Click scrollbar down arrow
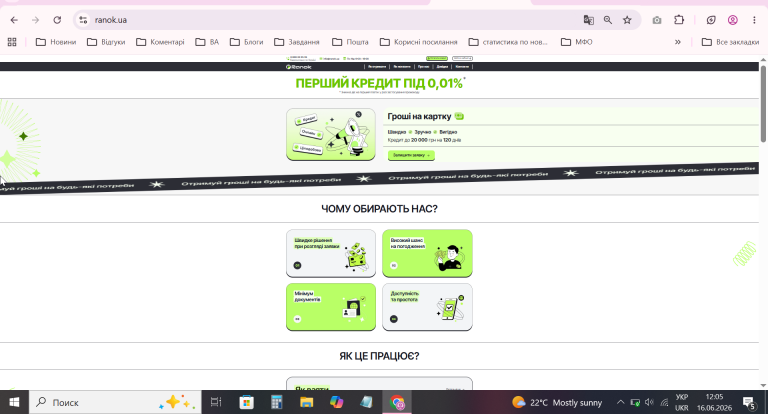The height and width of the screenshot is (414, 768). (x=763, y=386)
